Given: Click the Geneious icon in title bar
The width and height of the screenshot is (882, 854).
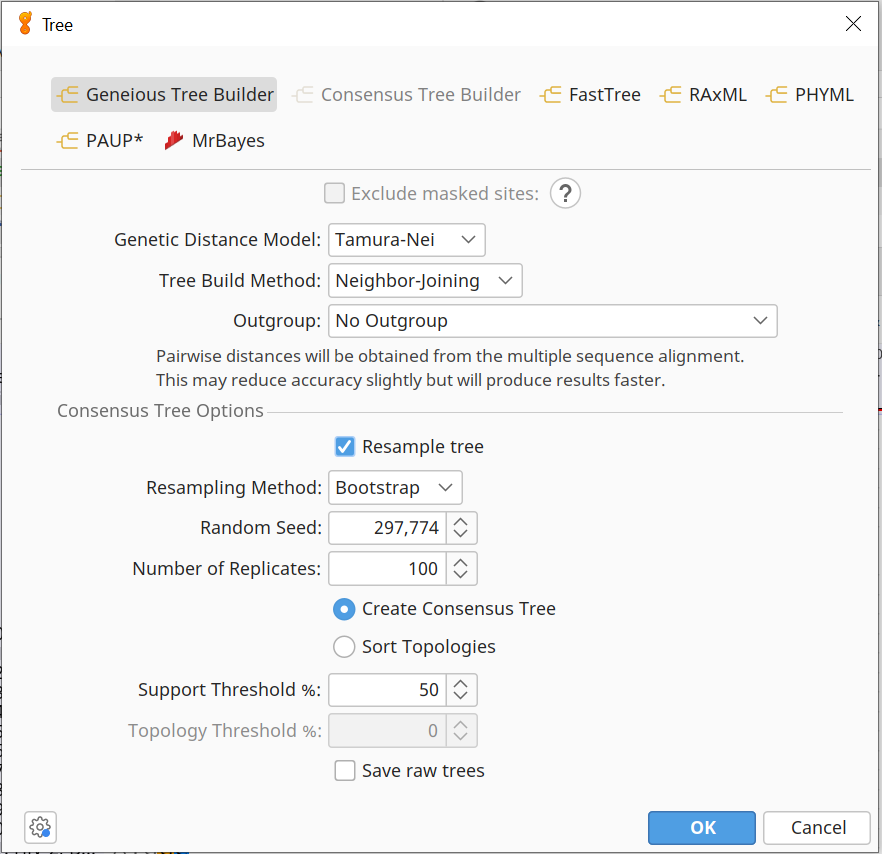Looking at the screenshot, I should click(x=25, y=24).
